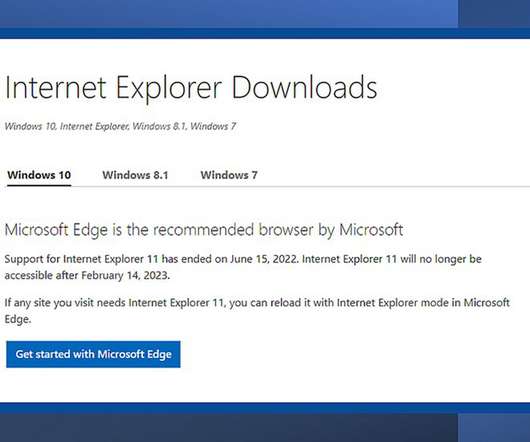This screenshot has width=530, height=442.
Task: Switch to the Windows 10 tab
Action: (x=39, y=175)
